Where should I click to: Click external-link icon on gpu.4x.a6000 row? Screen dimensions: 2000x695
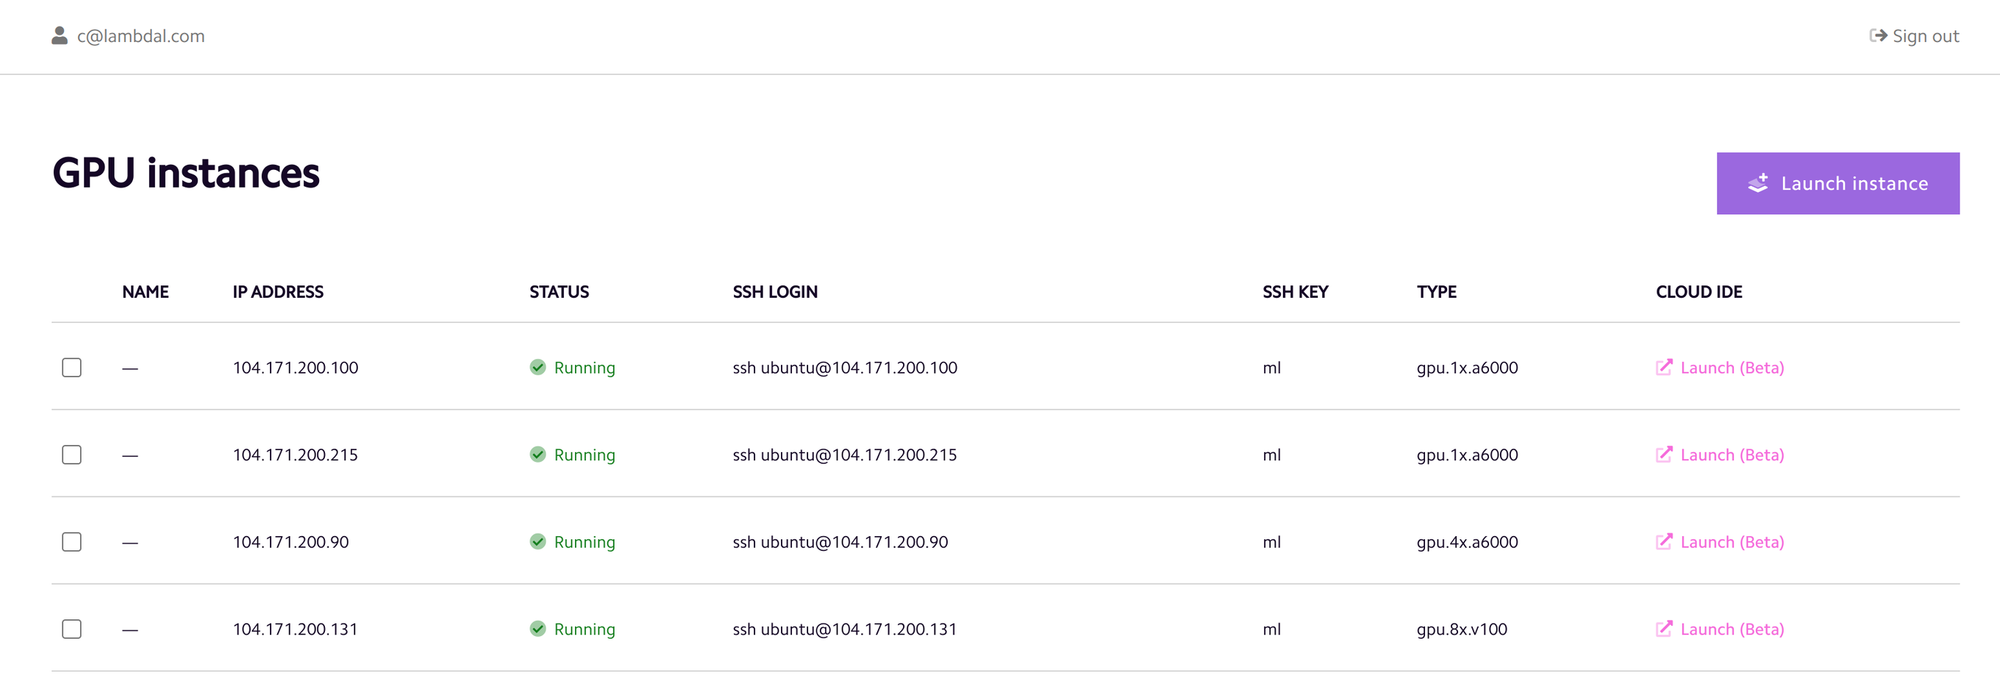(x=1664, y=541)
